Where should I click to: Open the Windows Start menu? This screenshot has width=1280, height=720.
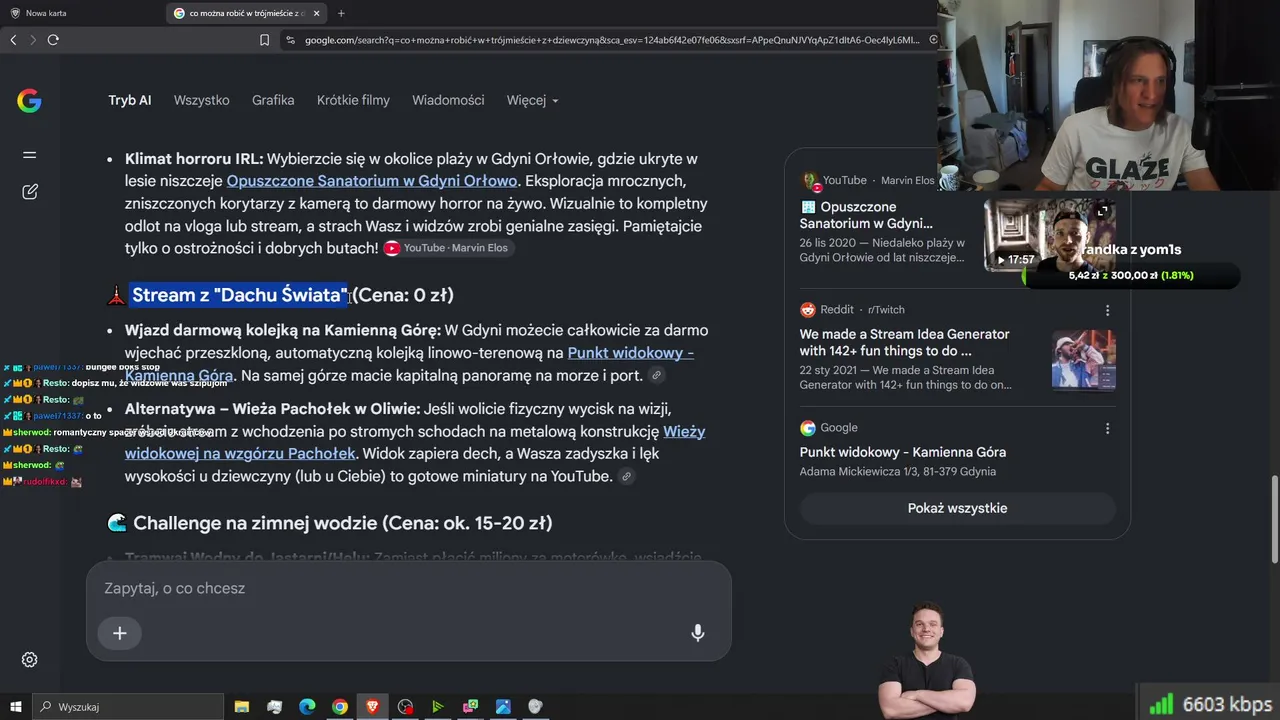pyautogui.click(x=16, y=707)
